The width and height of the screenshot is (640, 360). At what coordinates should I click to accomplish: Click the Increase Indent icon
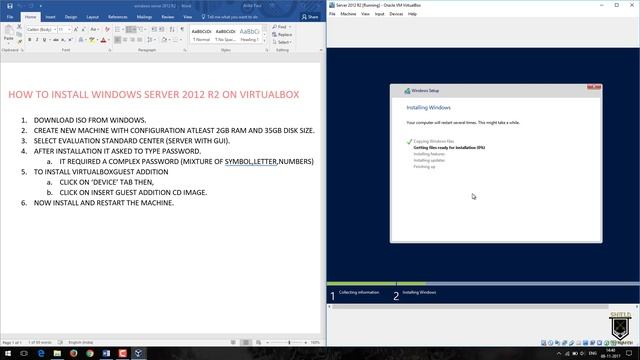tap(162, 29)
